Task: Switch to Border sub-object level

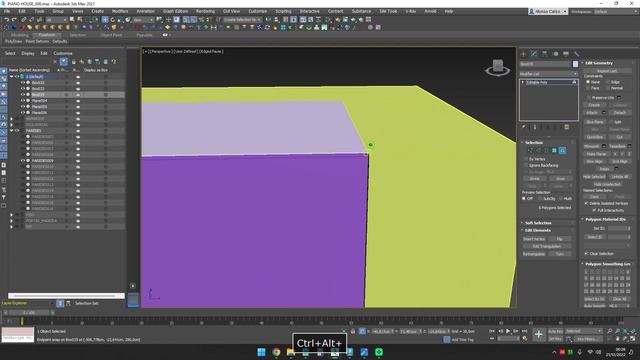Action: pos(547,151)
